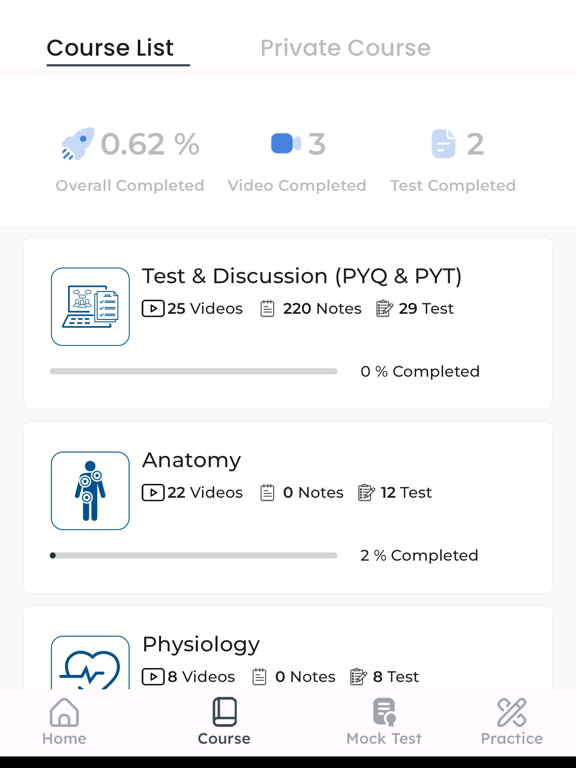Tap the Course book icon
576x768 pixels.
point(224,712)
